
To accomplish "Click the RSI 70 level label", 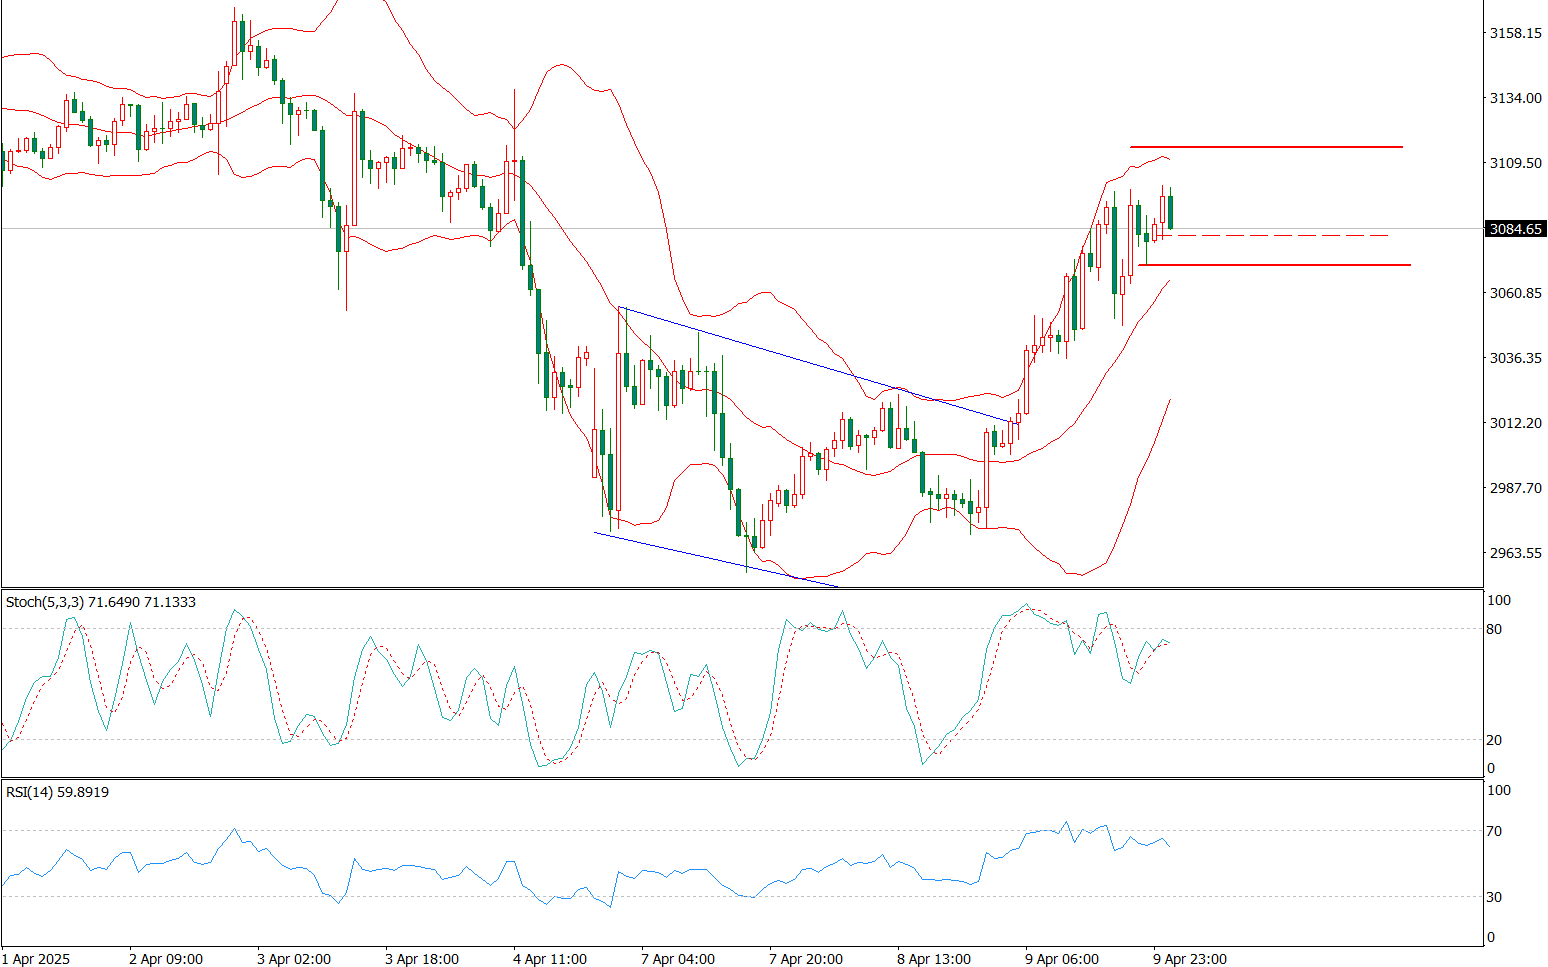I will pyautogui.click(x=1494, y=831).
